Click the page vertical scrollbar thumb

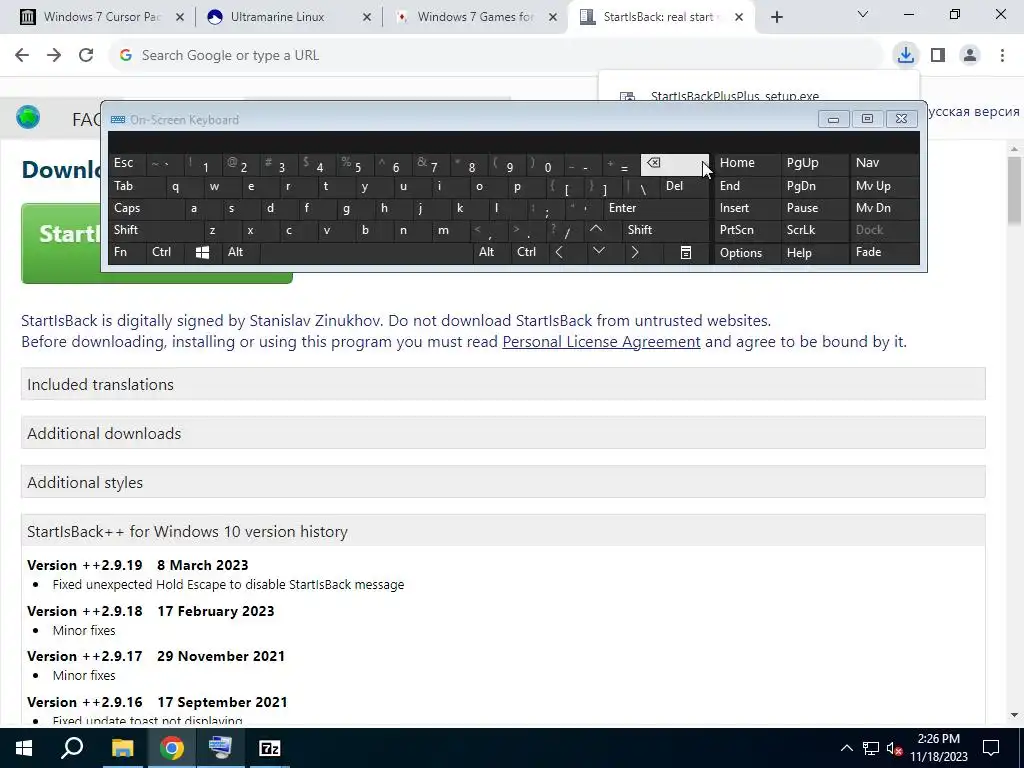click(1014, 189)
